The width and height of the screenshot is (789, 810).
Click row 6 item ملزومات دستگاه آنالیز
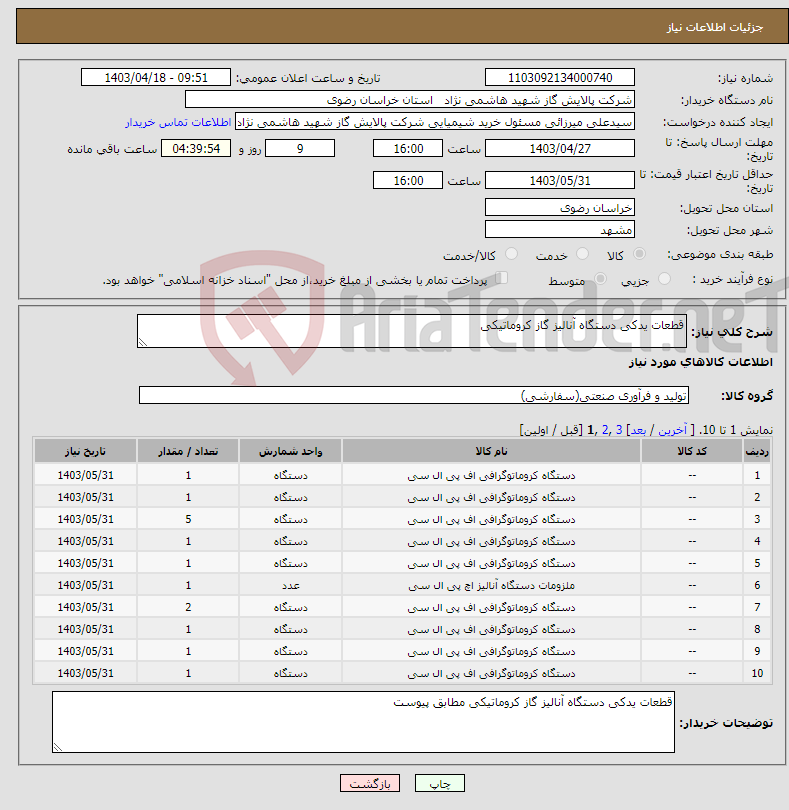pyautogui.click(x=491, y=585)
